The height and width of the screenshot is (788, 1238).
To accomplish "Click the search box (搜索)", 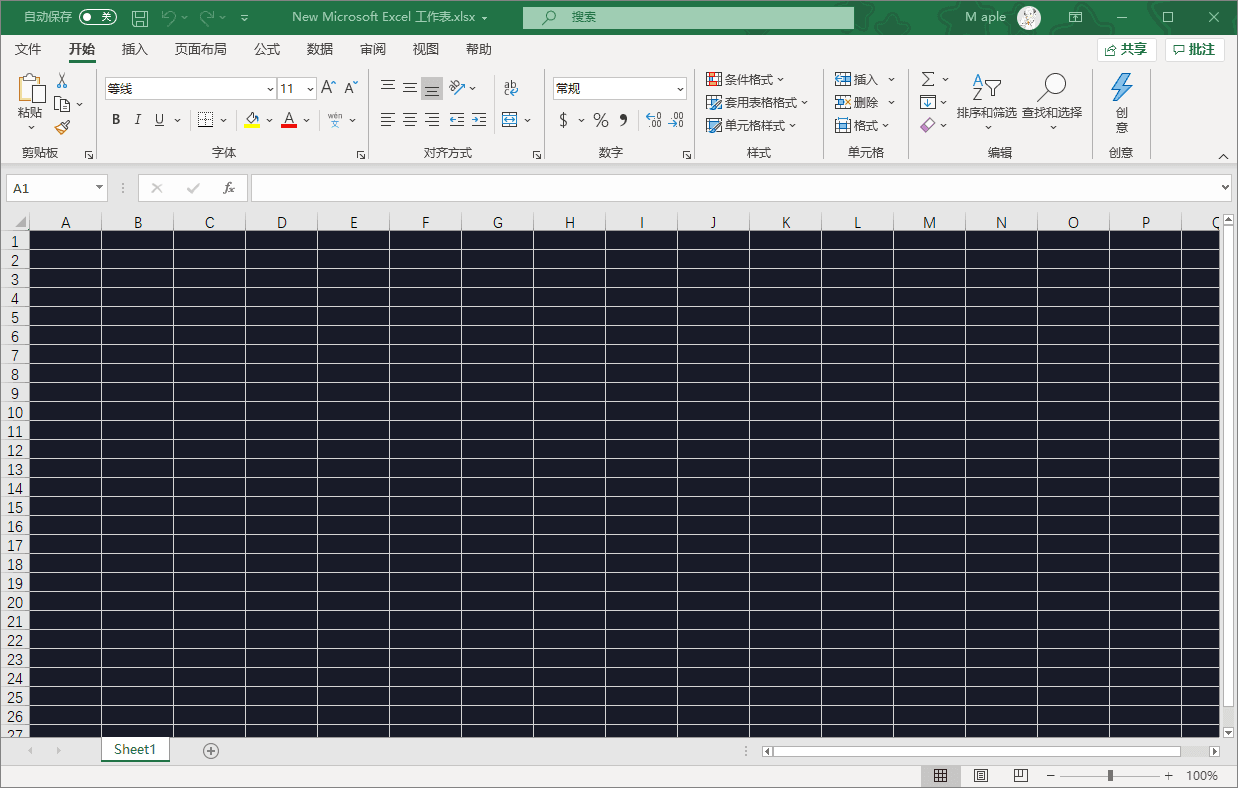I will tap(688, 18).
